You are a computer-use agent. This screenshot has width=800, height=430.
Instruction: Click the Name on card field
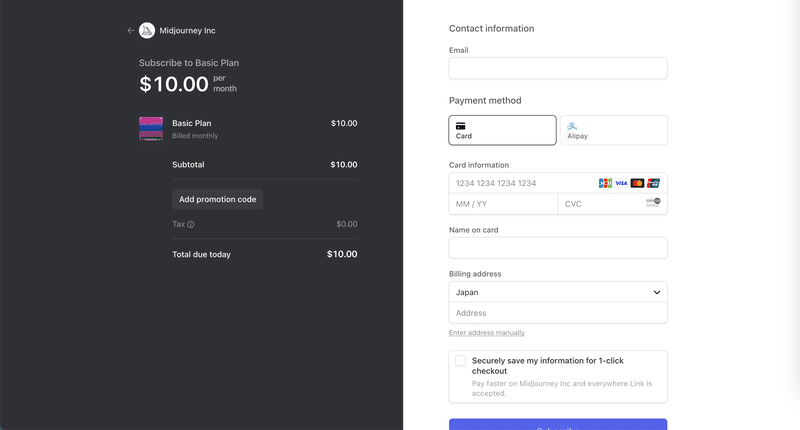pyautogui.click(x=558, y=248)
